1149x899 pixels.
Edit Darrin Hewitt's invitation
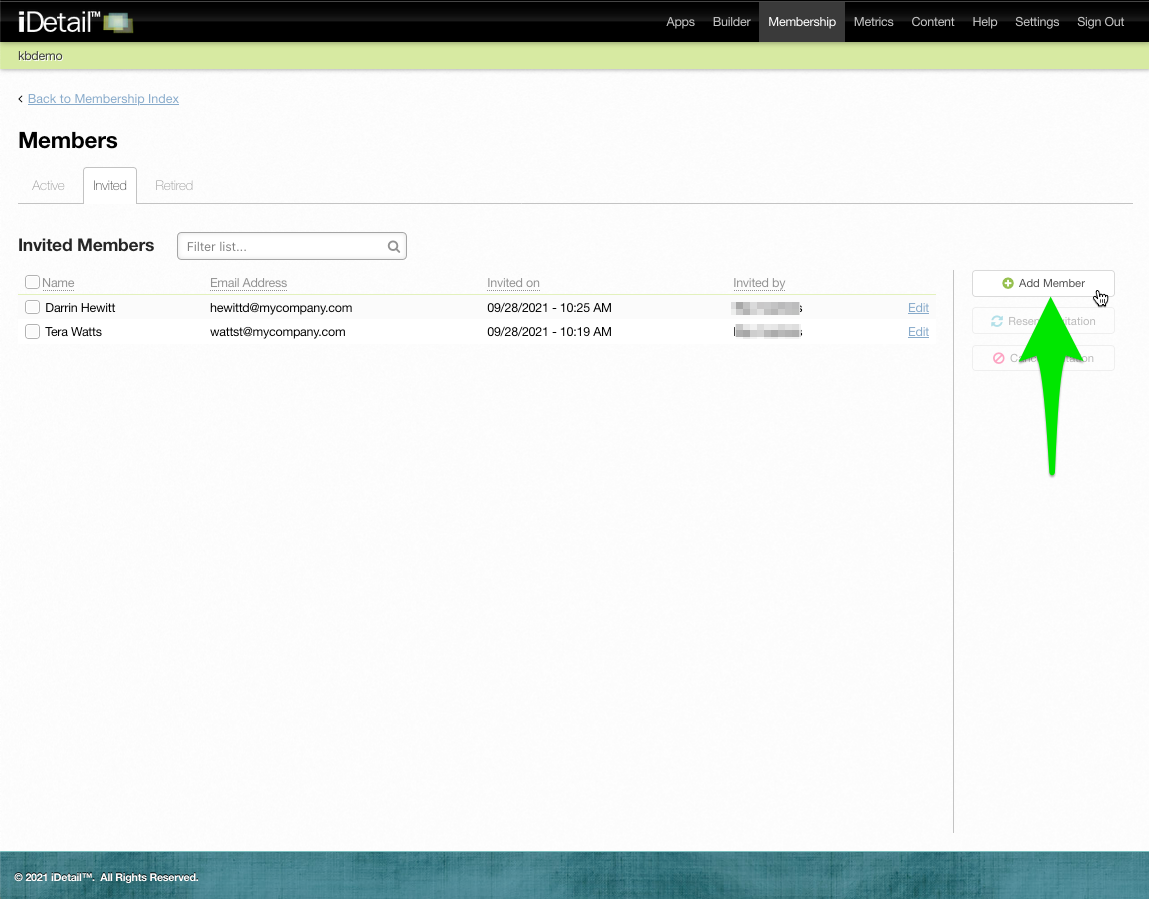(x=918, y=308)
